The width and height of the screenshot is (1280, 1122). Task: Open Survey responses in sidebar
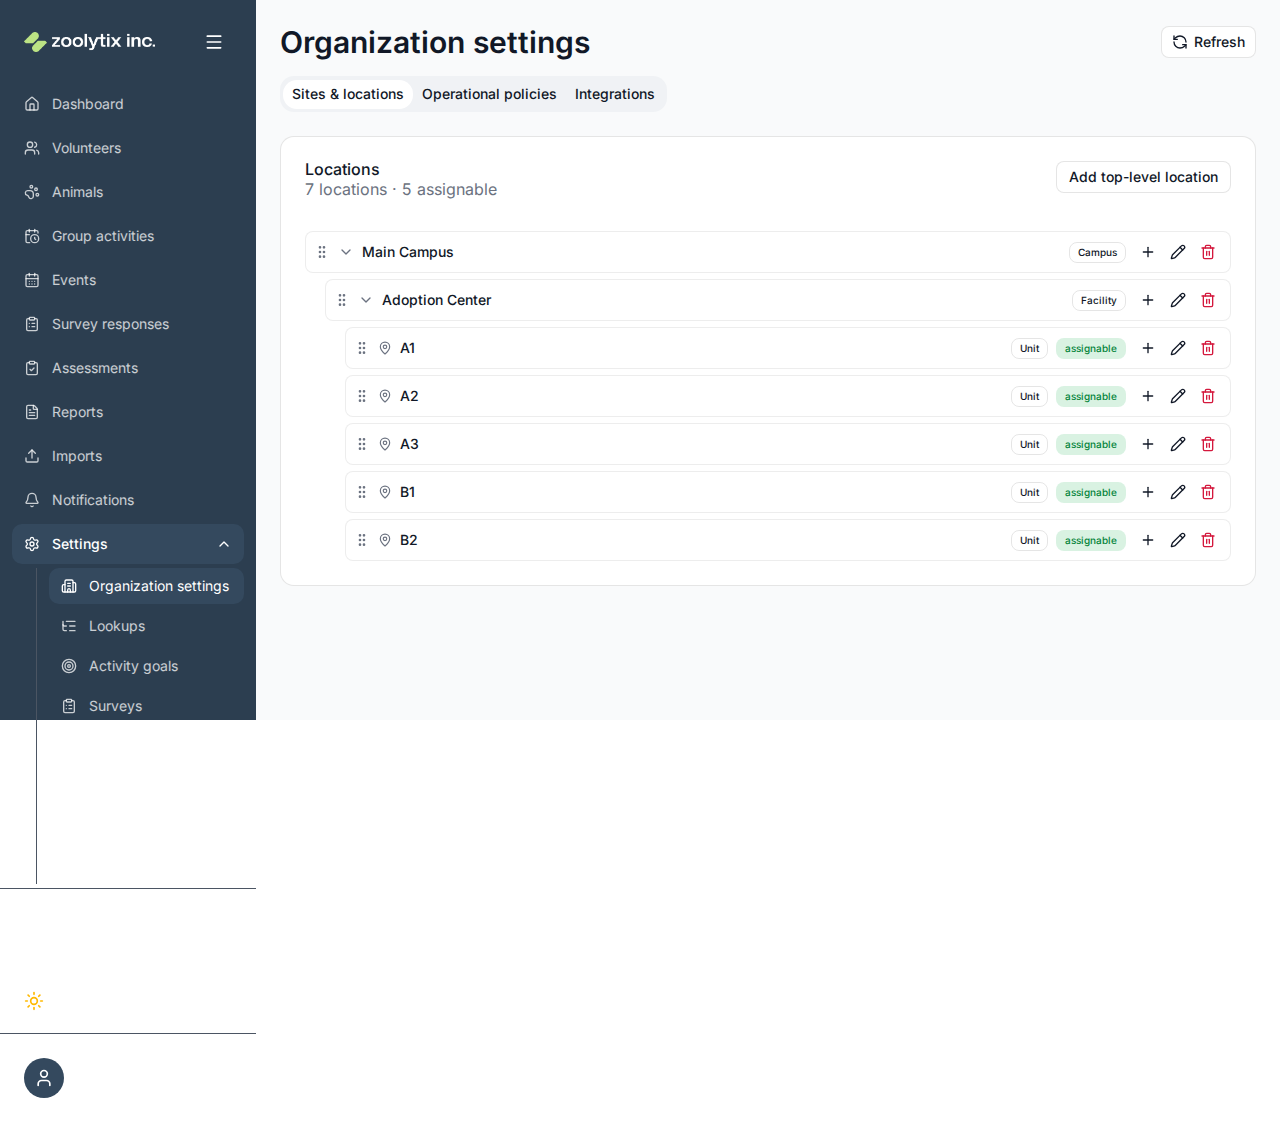(128, 324)
